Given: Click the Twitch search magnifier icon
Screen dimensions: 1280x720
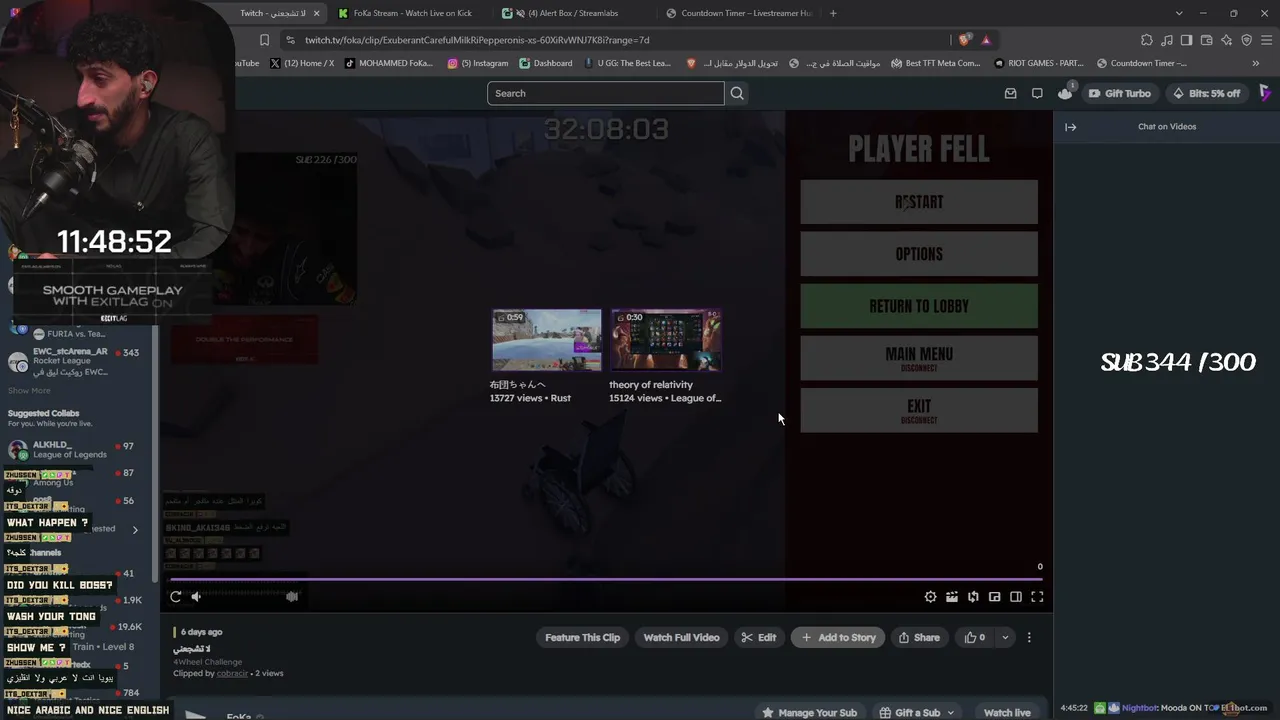Looking at the screenshot, I should (x=737, y=93).
